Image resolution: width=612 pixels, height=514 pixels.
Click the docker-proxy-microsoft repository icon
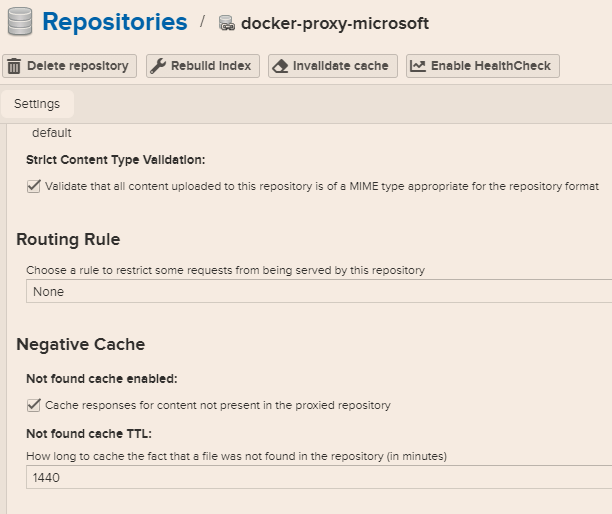226,23
